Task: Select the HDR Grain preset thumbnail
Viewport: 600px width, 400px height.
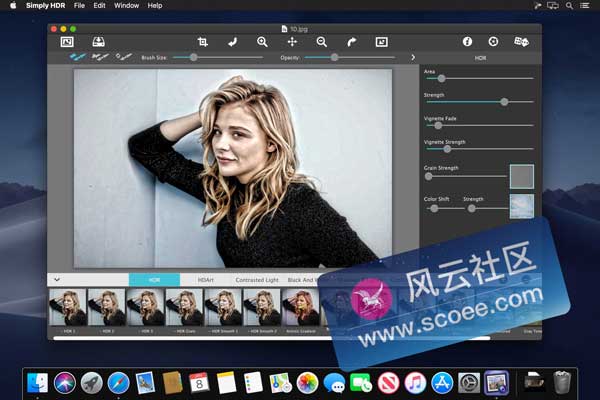Action: click(x=184, y=307)
